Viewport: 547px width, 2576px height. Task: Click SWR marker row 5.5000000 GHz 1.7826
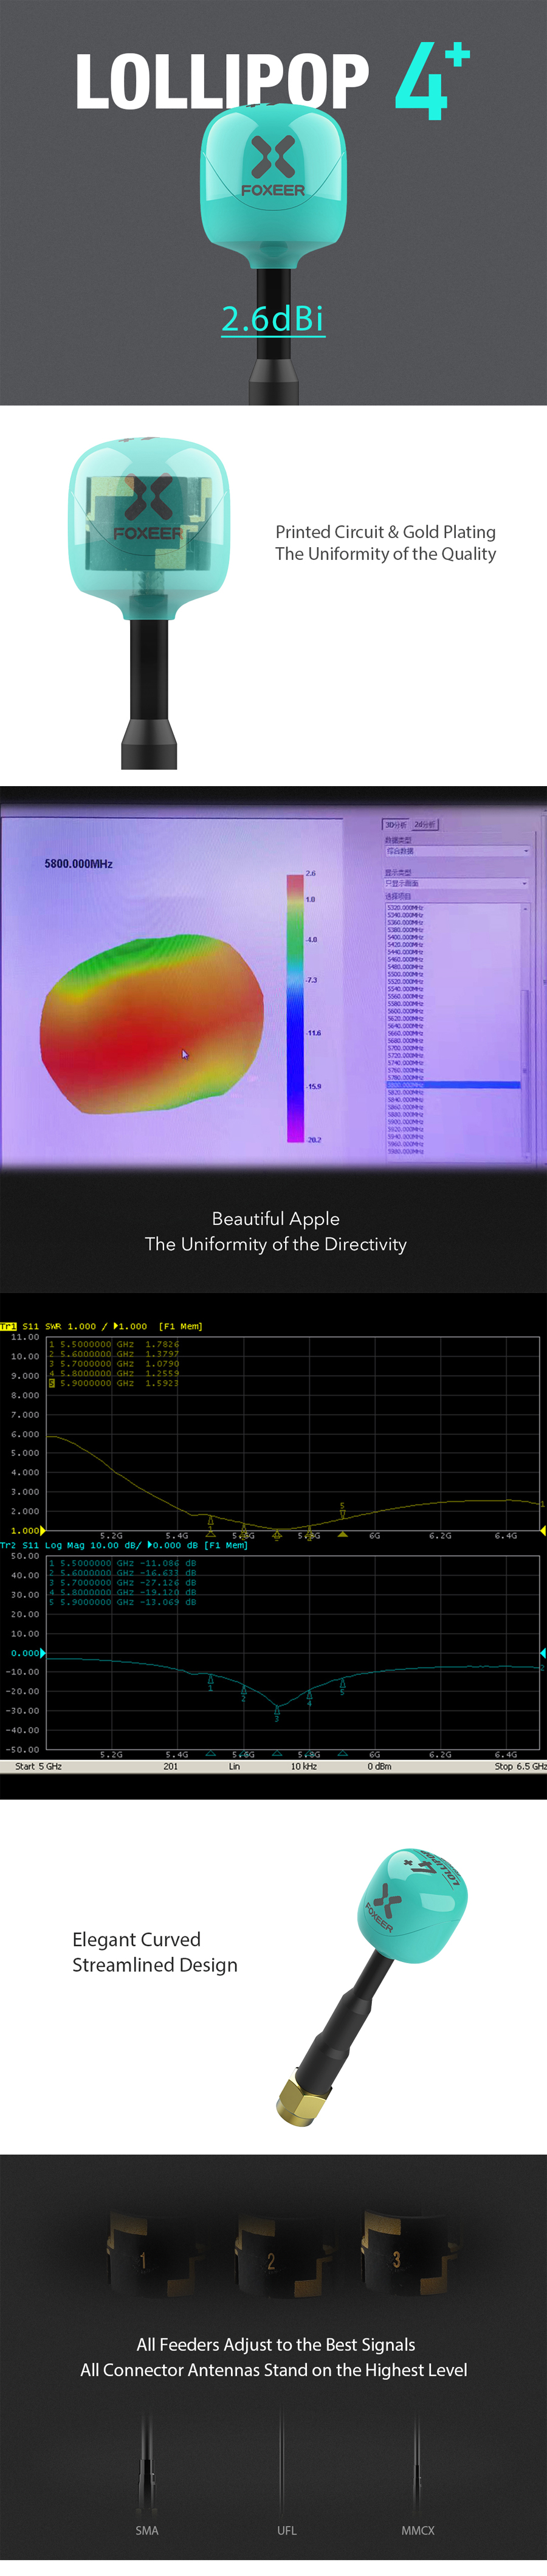[114, 1345]
